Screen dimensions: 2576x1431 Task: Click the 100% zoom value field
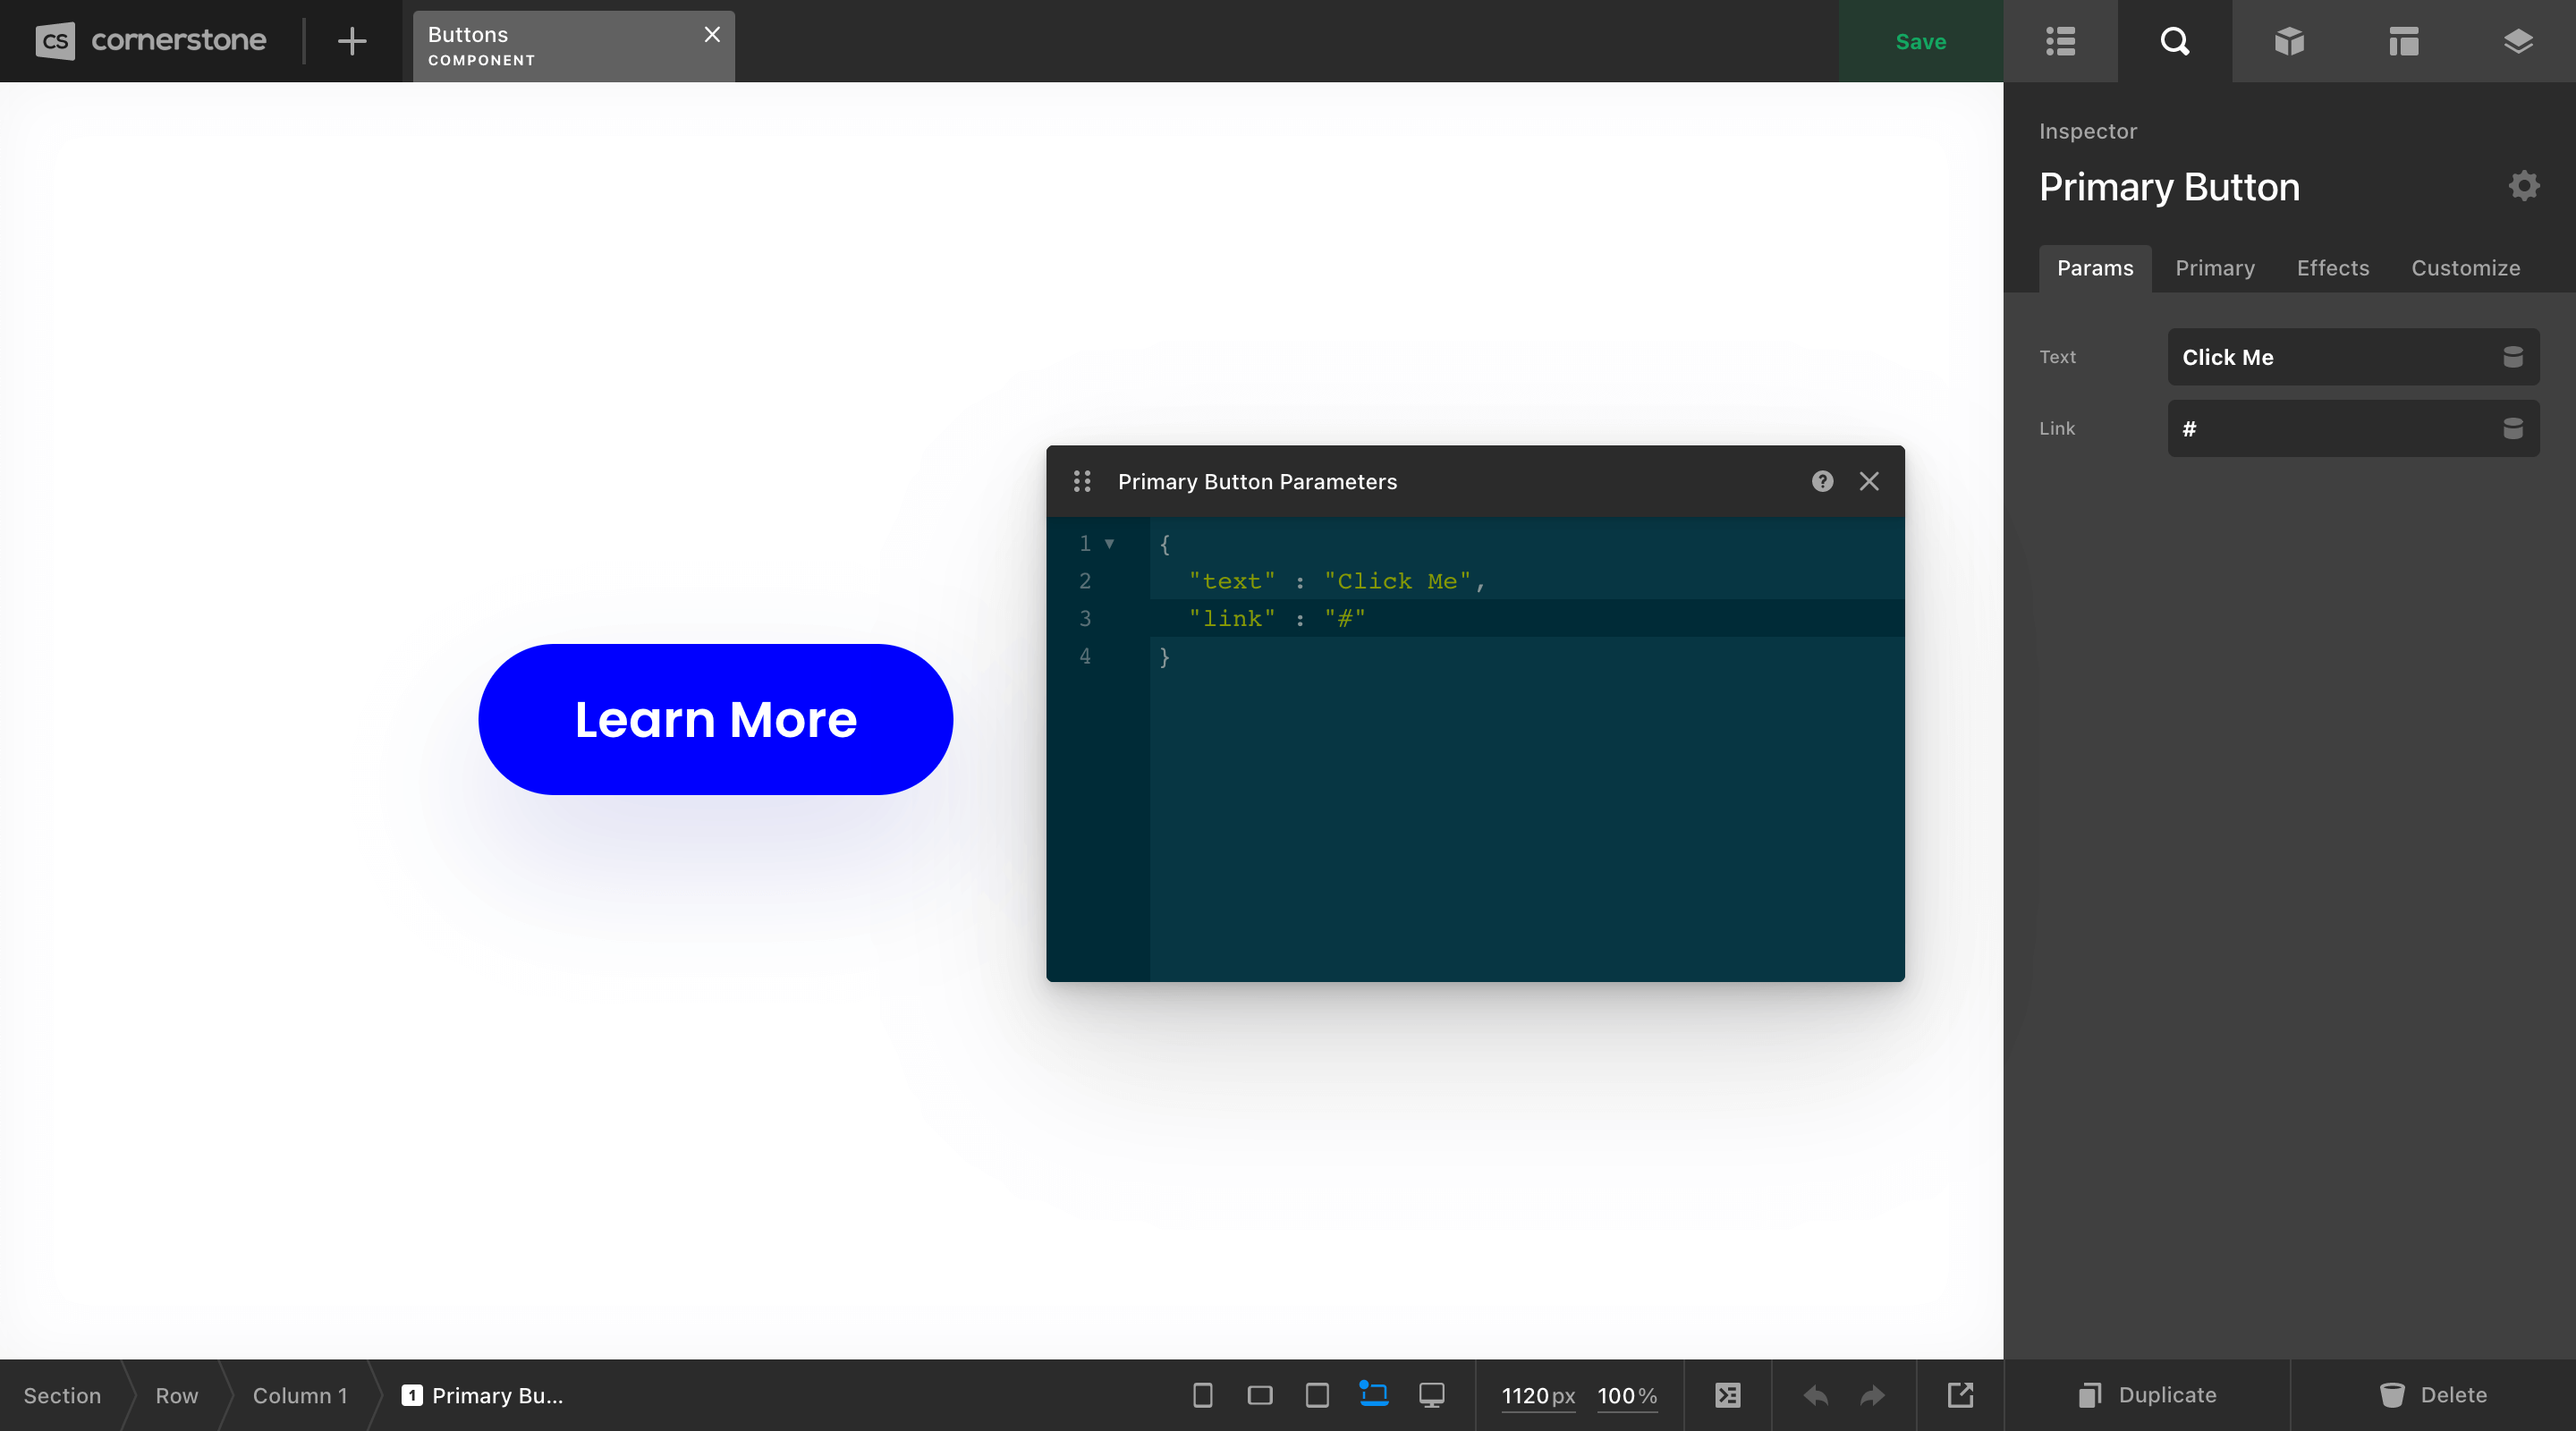pyautogui.click(x=1625, y=1395)
